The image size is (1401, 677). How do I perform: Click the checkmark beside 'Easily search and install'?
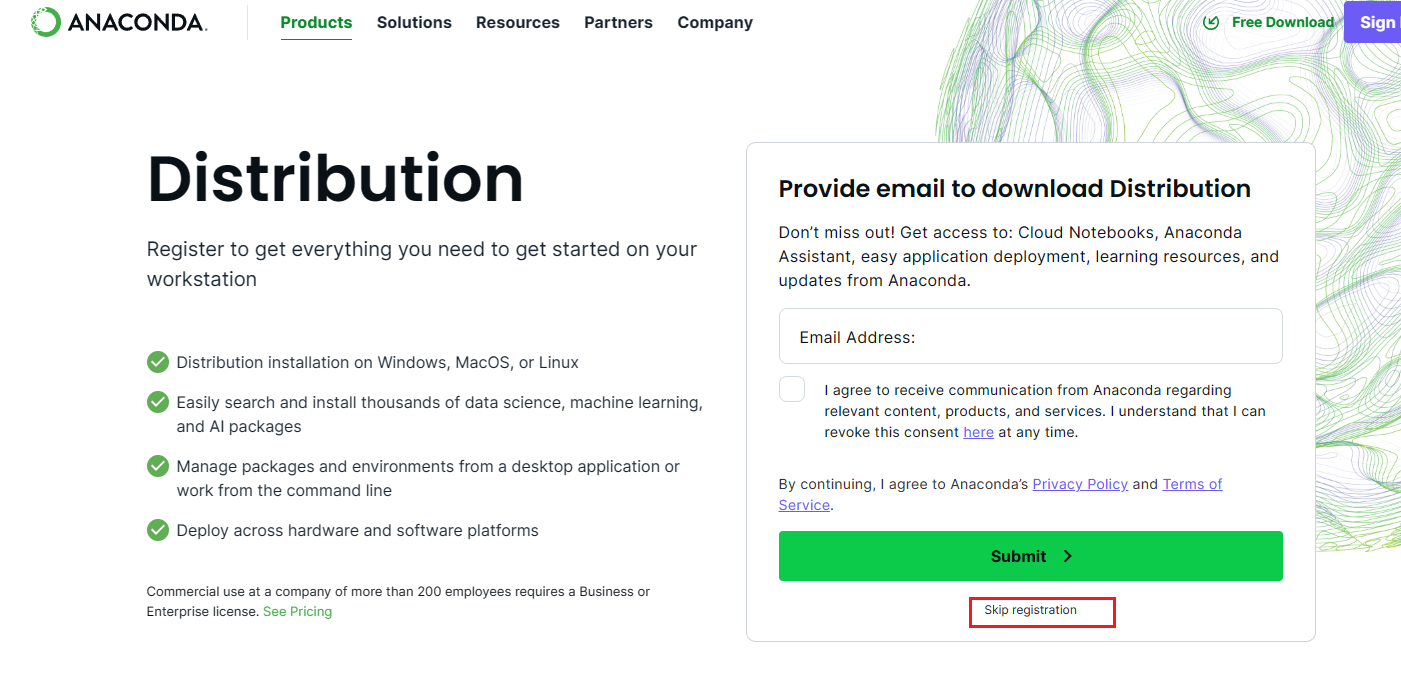pos(158,402)
